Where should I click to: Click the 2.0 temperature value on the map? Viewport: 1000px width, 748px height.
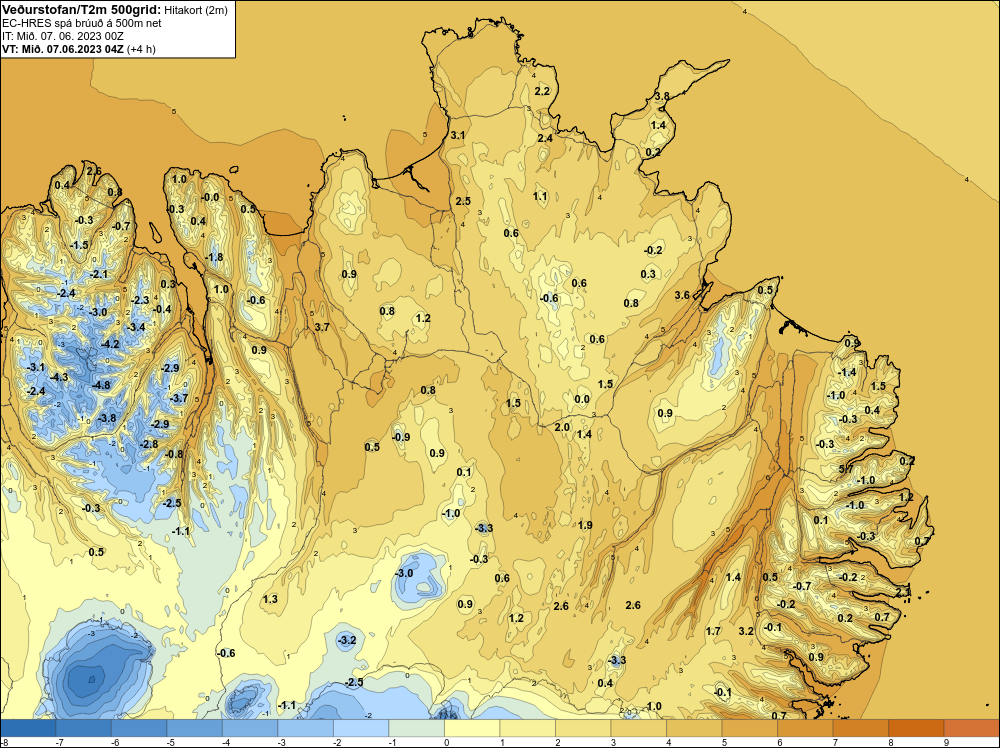tap(562, 427)
